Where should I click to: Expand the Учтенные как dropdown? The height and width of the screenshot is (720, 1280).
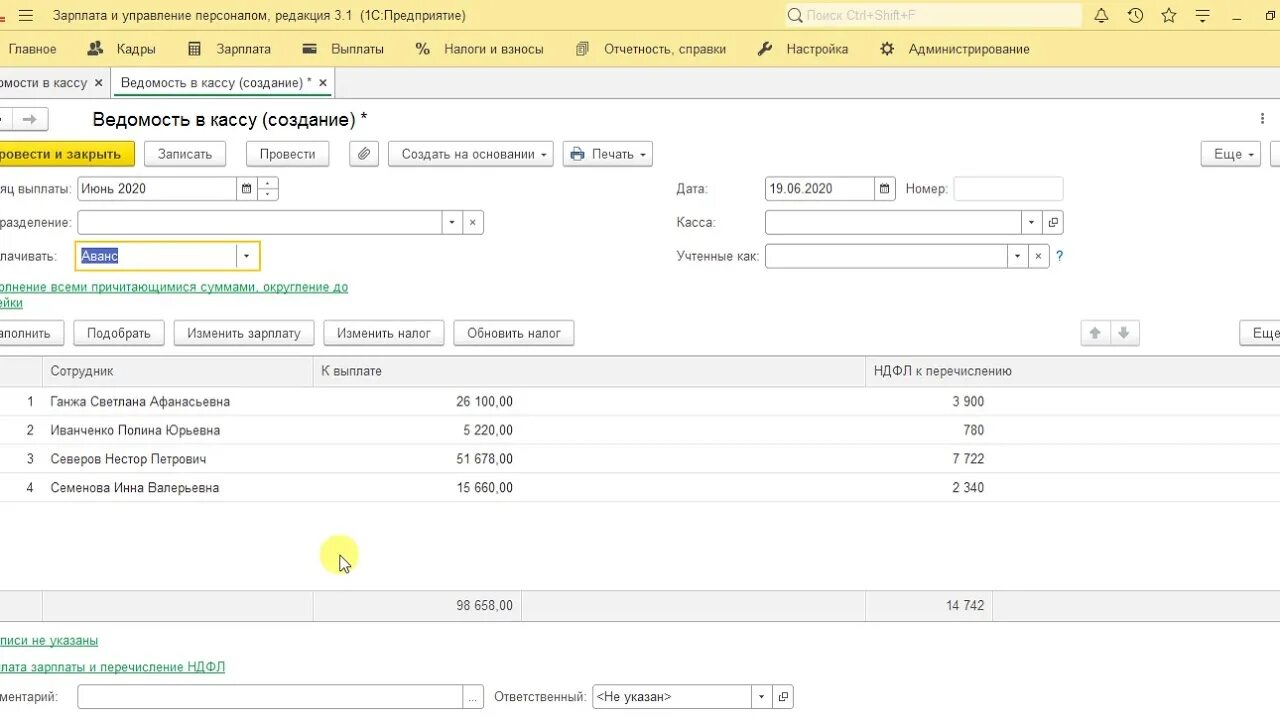tap(1017, 256)
